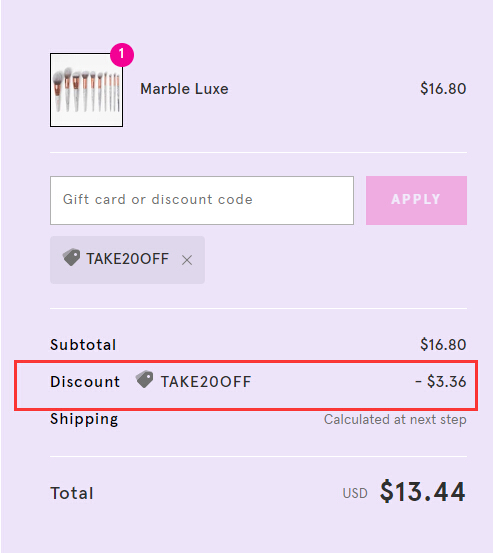The image size is (493, 553).
Task: Click the Total label
Action: coord(72,493)
